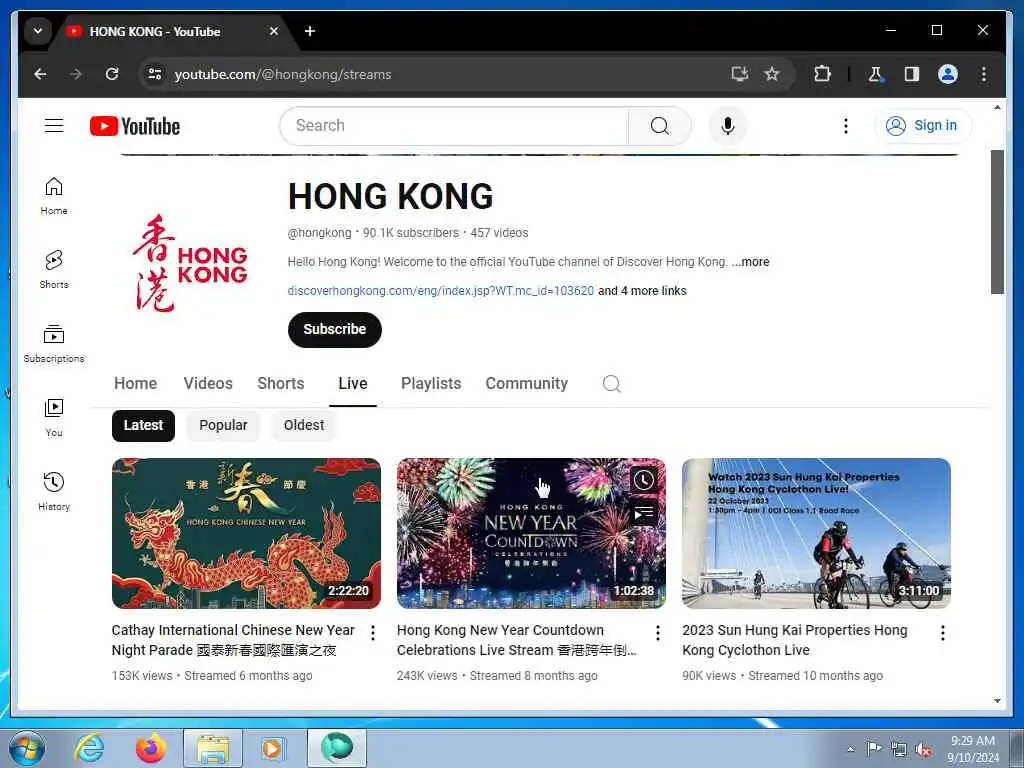Open the 'and 4 more links' text

click(x=643, y=291)
